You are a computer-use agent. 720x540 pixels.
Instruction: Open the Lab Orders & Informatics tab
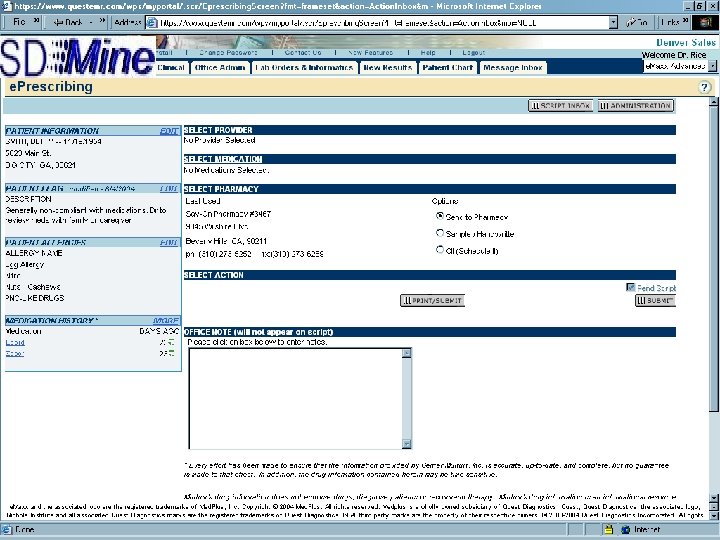click(x=304, y=68)
